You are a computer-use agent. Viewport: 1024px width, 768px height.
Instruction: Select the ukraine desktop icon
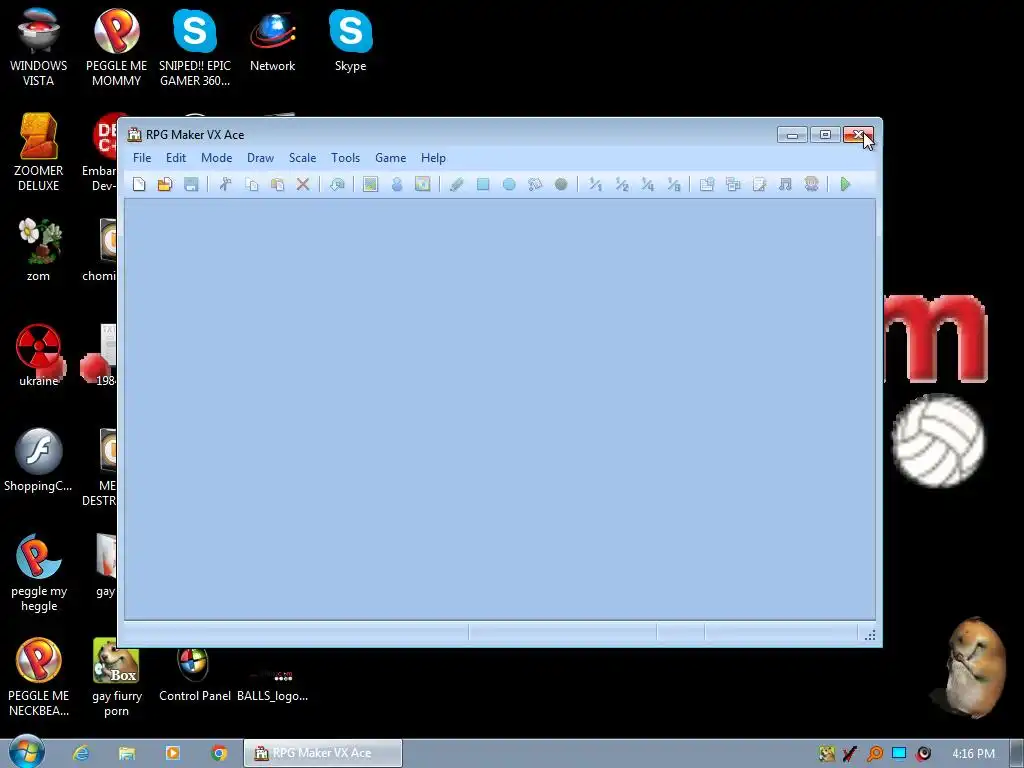pos(39,355)
